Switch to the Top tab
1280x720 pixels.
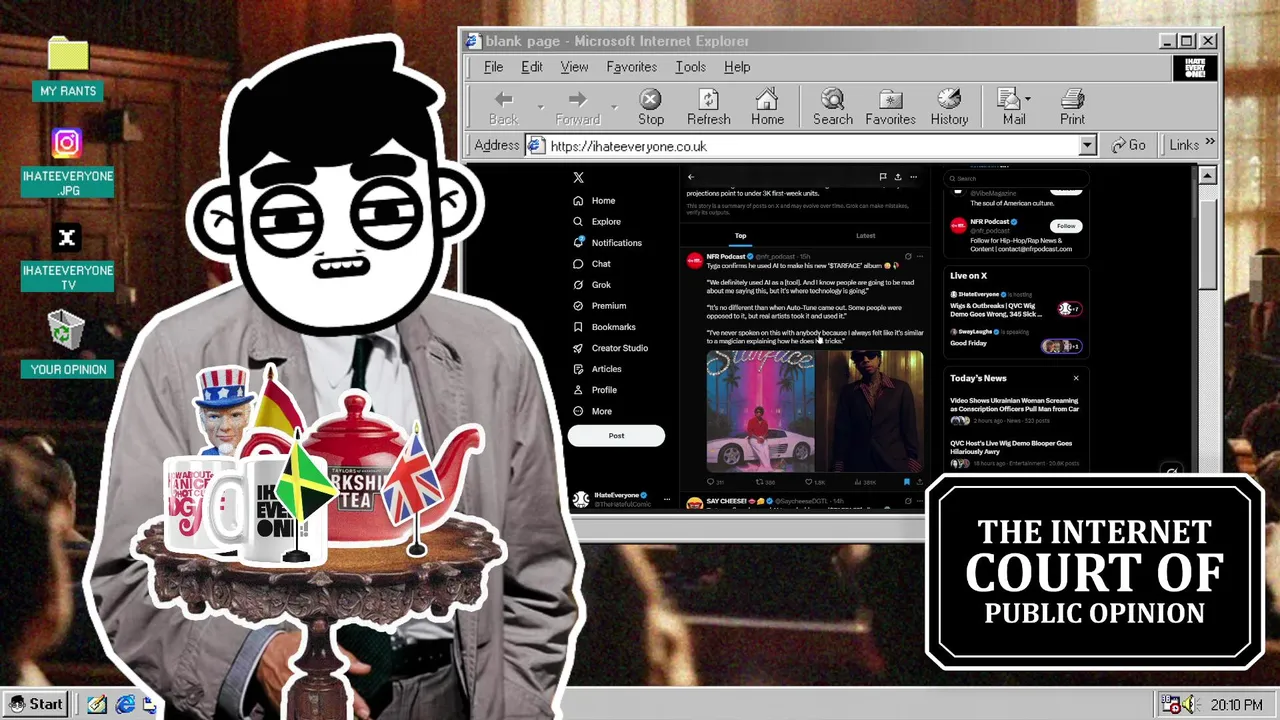click(741, 236)
